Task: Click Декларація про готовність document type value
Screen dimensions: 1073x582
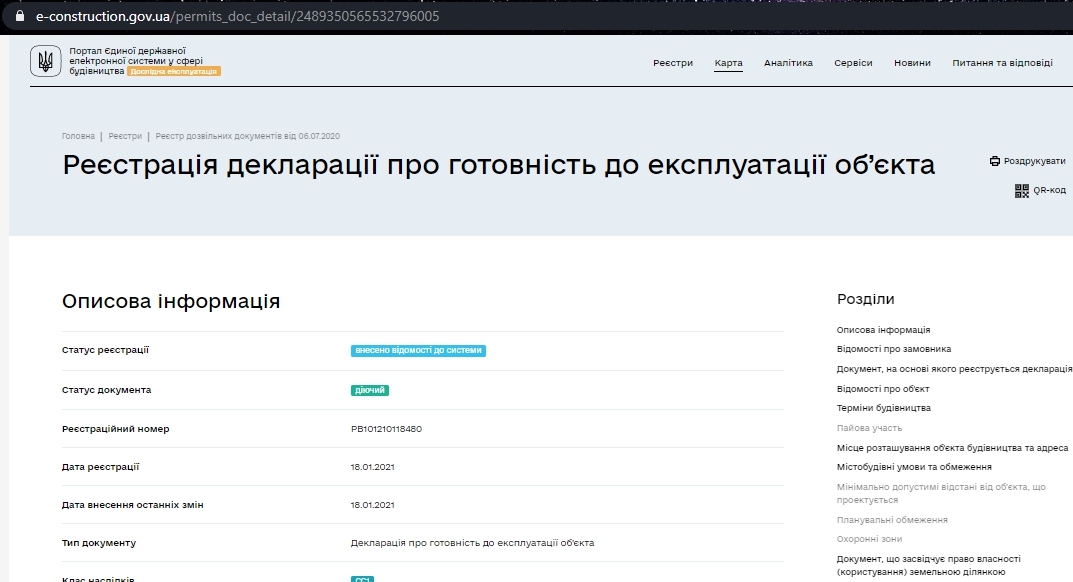Action: click(472, 543)
